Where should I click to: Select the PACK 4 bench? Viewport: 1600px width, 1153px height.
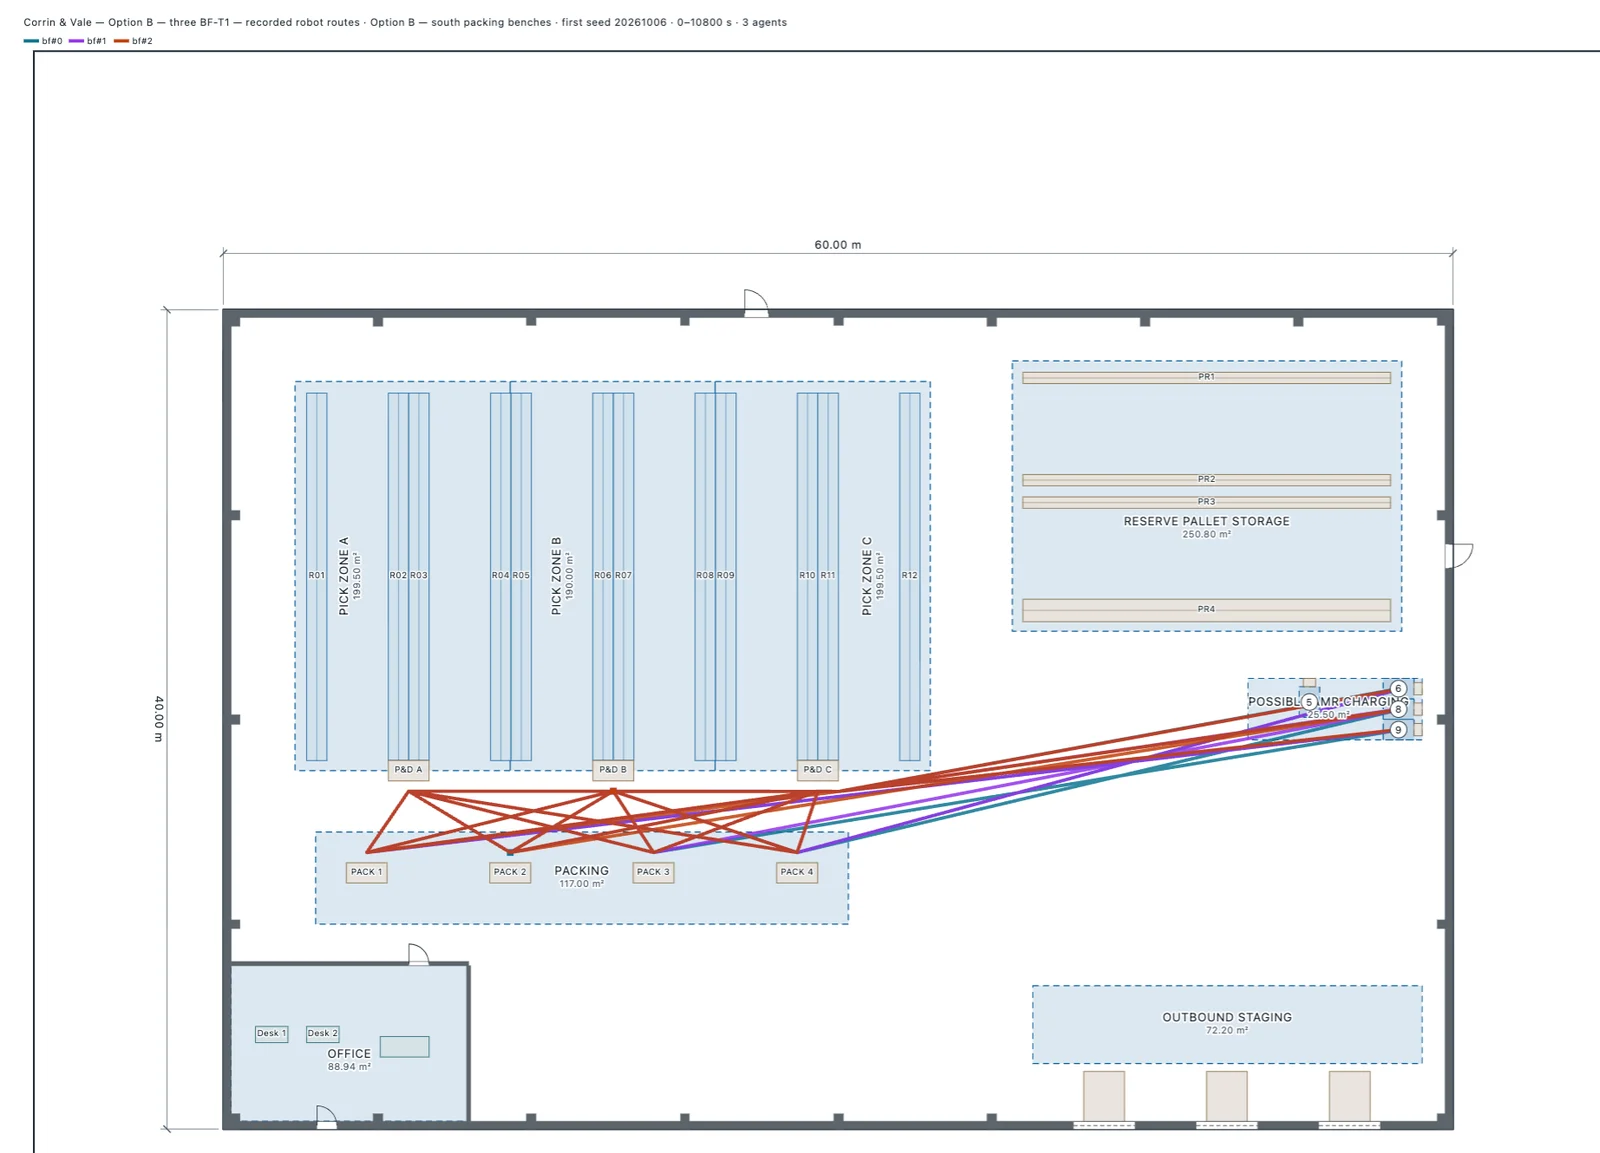[797, 872]
